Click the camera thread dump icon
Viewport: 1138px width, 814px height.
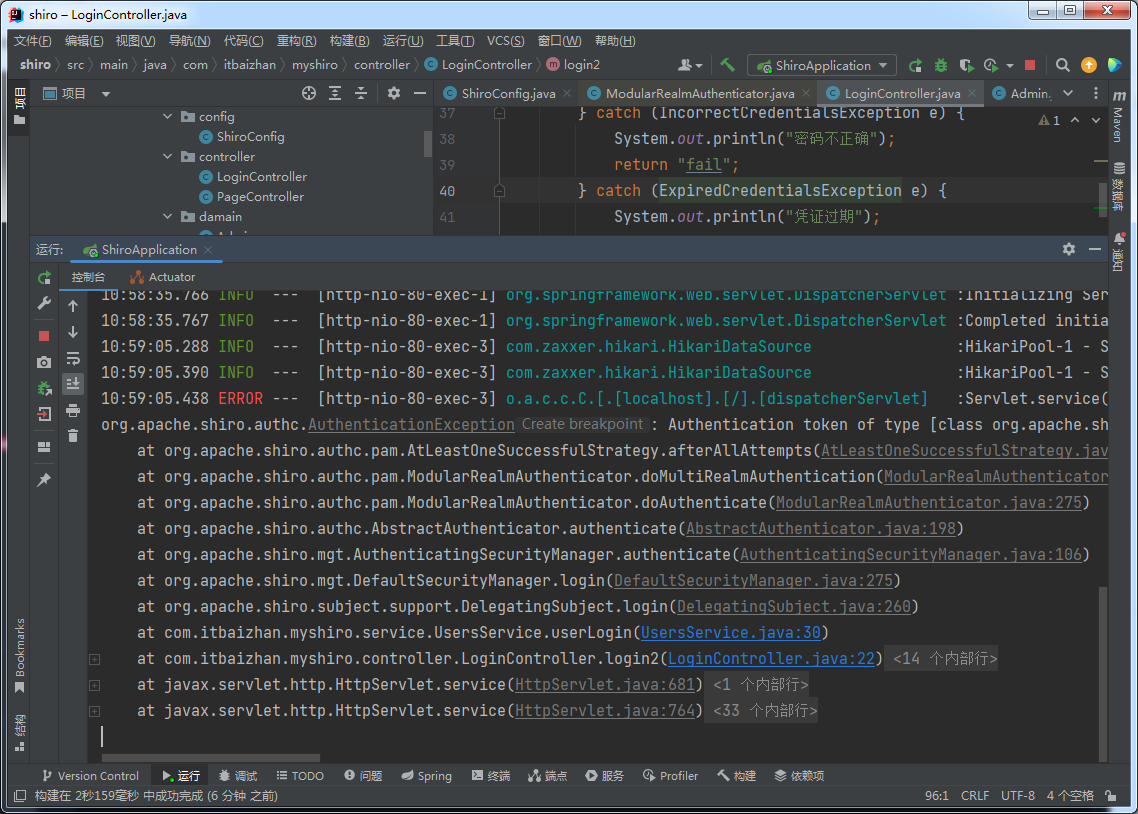[x=44, y=362]
